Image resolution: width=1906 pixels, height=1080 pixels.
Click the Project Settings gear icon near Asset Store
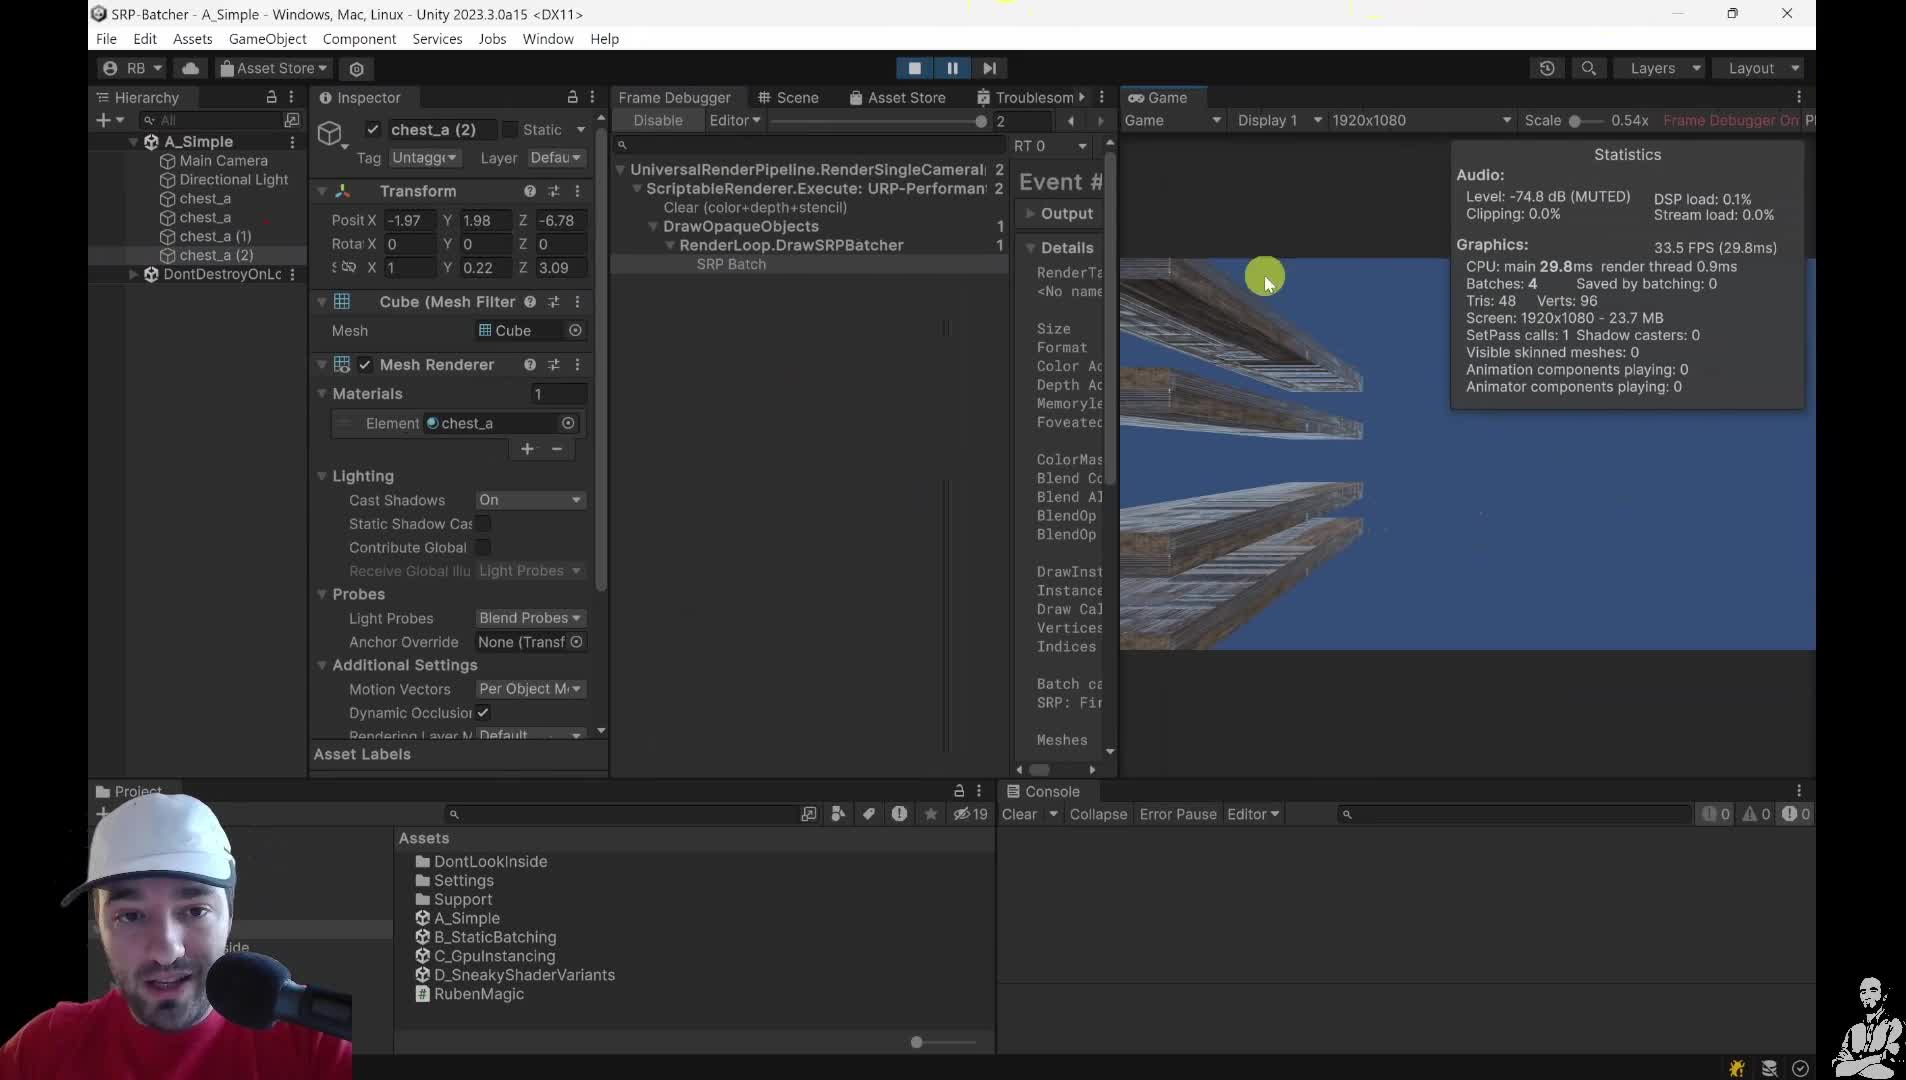pos(356,69)
